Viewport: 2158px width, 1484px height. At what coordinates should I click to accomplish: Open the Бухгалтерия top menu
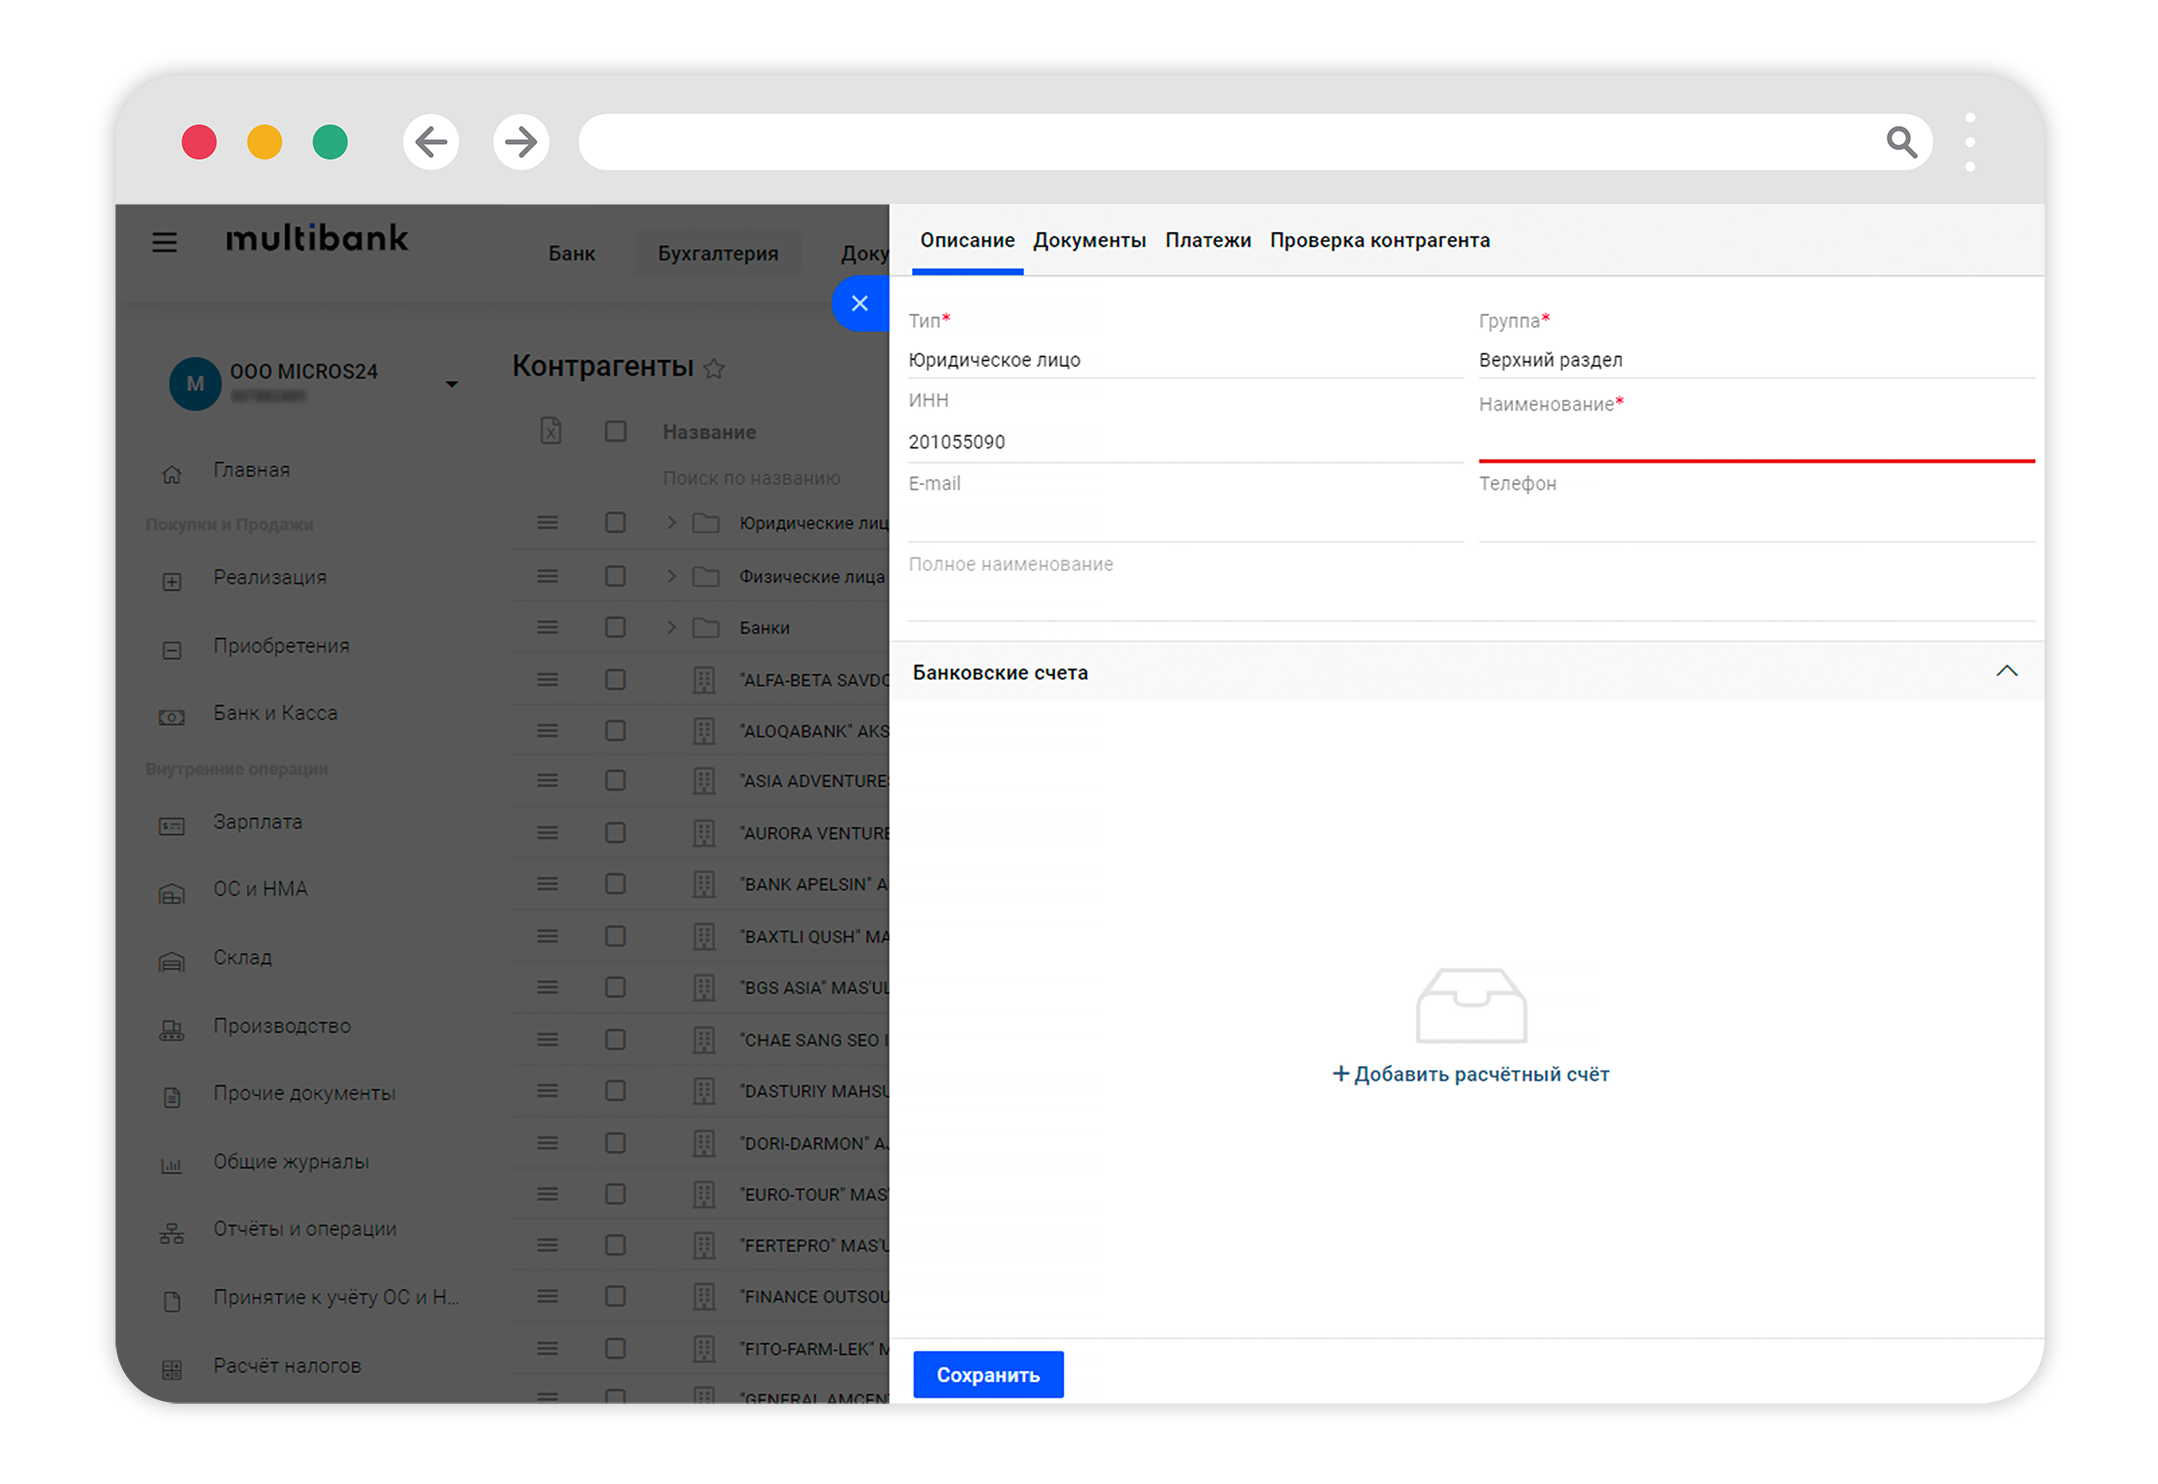tap(718, 254)
